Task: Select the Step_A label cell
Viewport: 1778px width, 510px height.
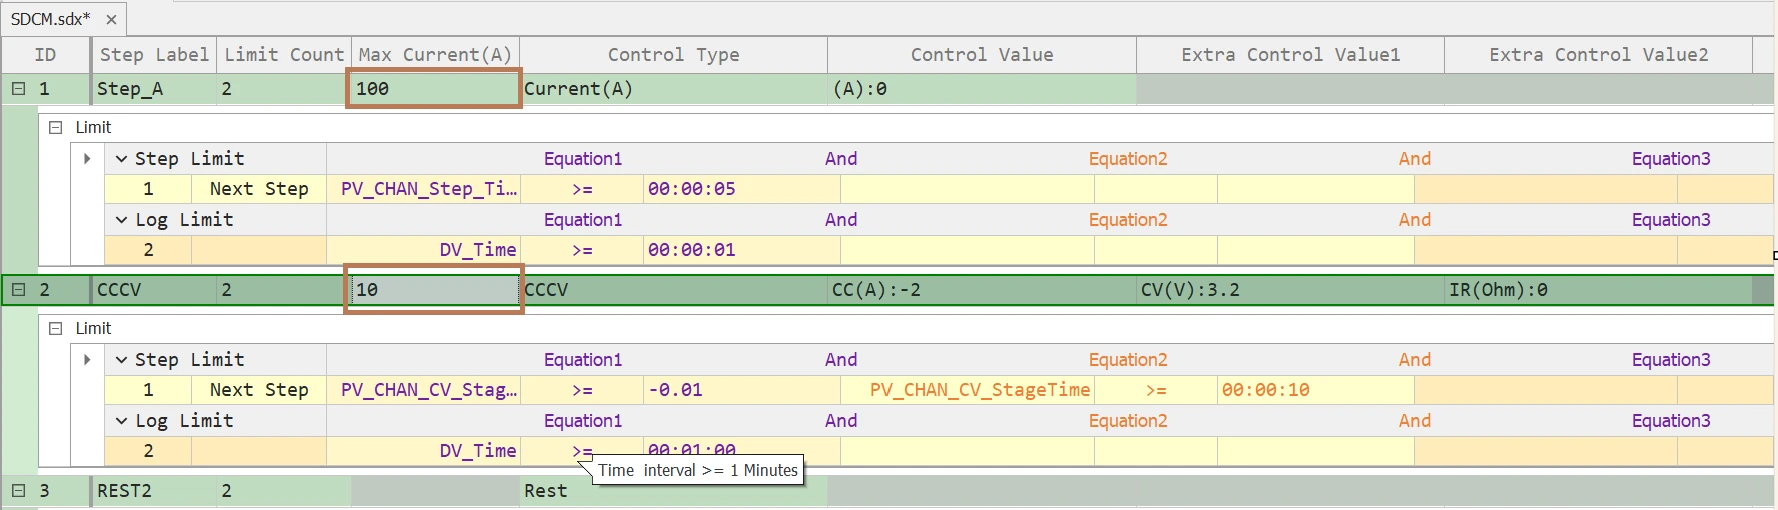Action: coord(154,89)
